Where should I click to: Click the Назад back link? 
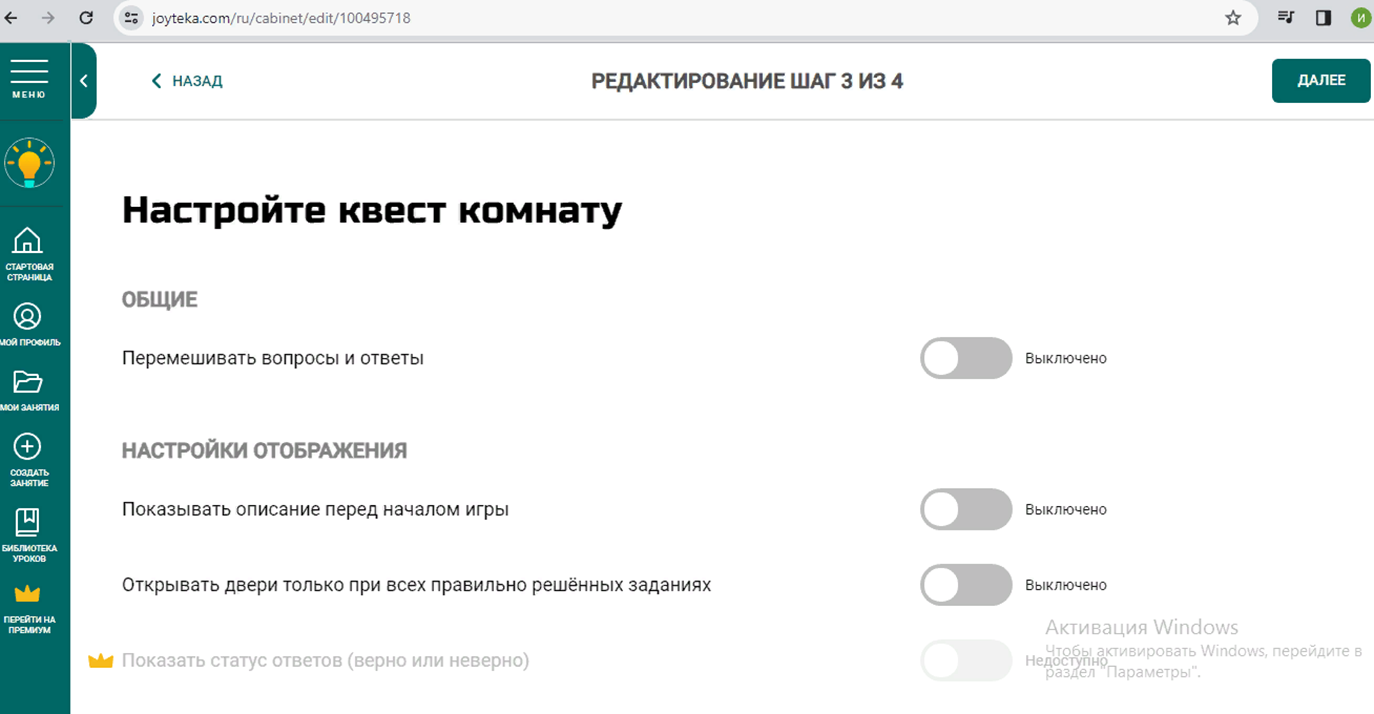(x=187, y=81)
